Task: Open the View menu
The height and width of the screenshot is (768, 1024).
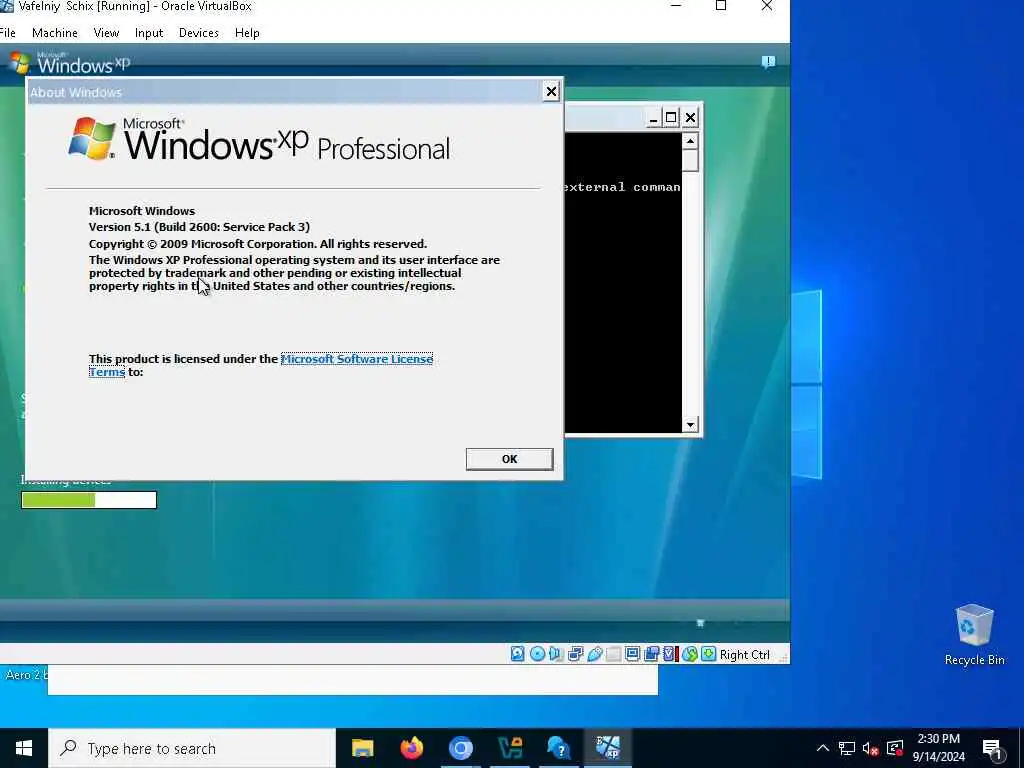Action: pos(106,33)
